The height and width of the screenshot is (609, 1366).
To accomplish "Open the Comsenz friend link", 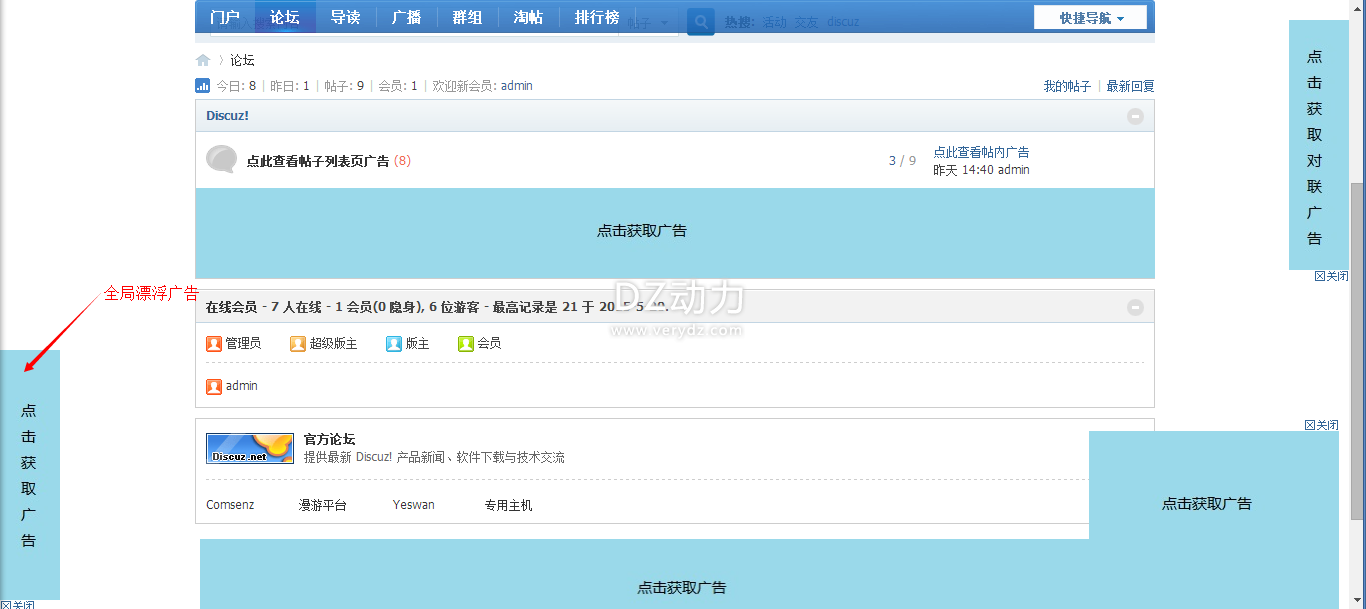I will (x=230, y=505).
